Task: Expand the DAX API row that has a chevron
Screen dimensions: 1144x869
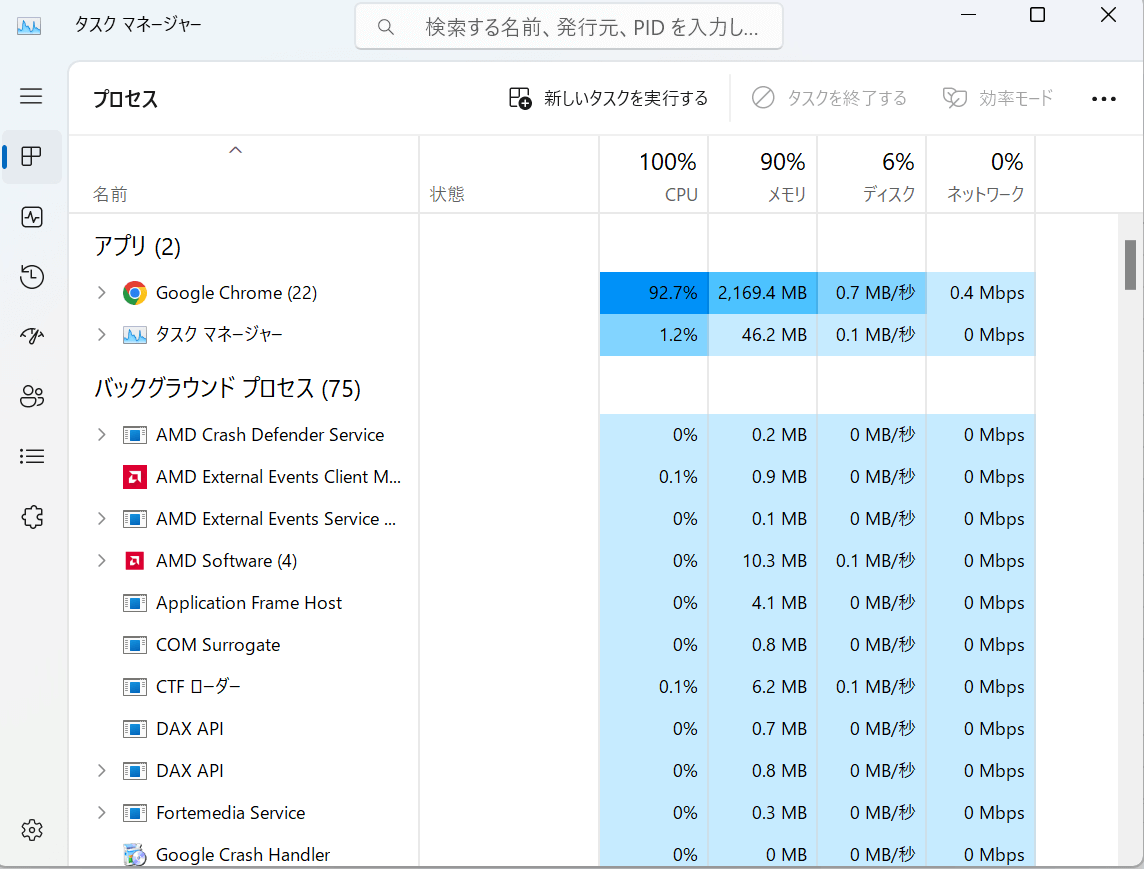Action: [x=101, y=771]
